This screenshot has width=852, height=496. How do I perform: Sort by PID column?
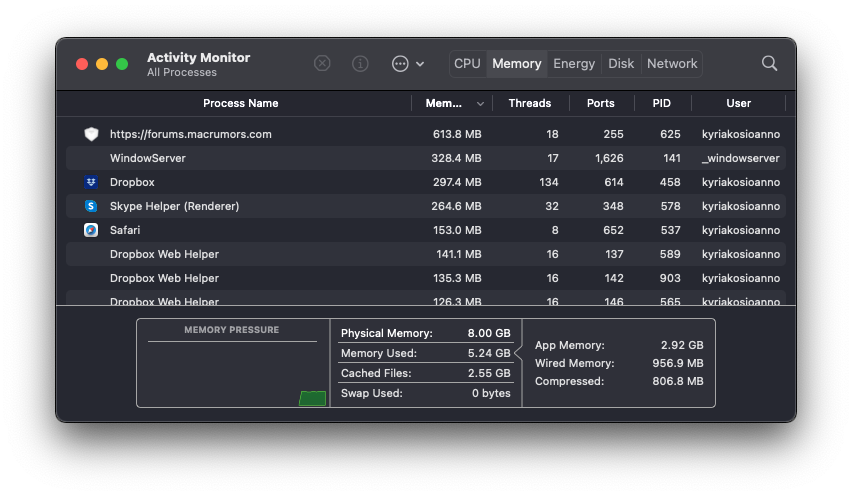(x=661, y=103)
